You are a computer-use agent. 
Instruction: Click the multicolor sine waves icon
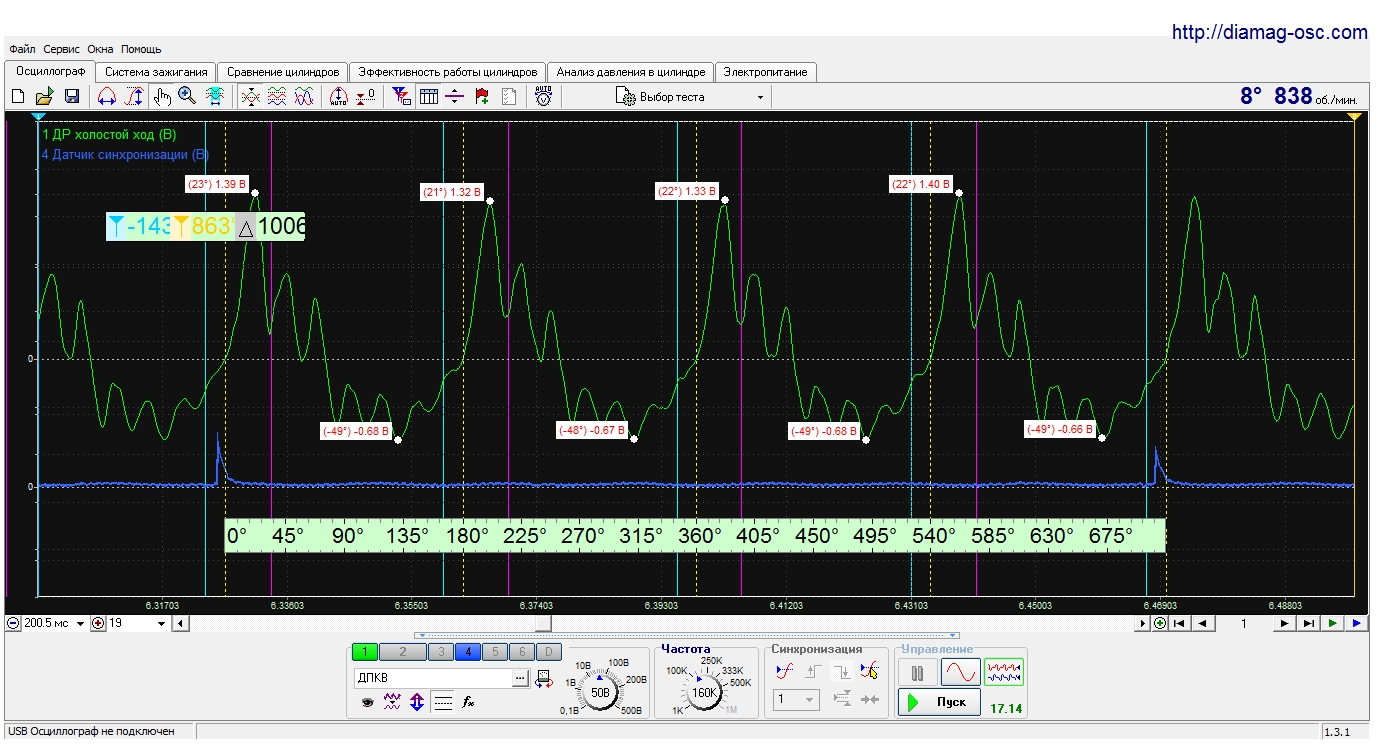pyautogui.click(x=304, y=97)
